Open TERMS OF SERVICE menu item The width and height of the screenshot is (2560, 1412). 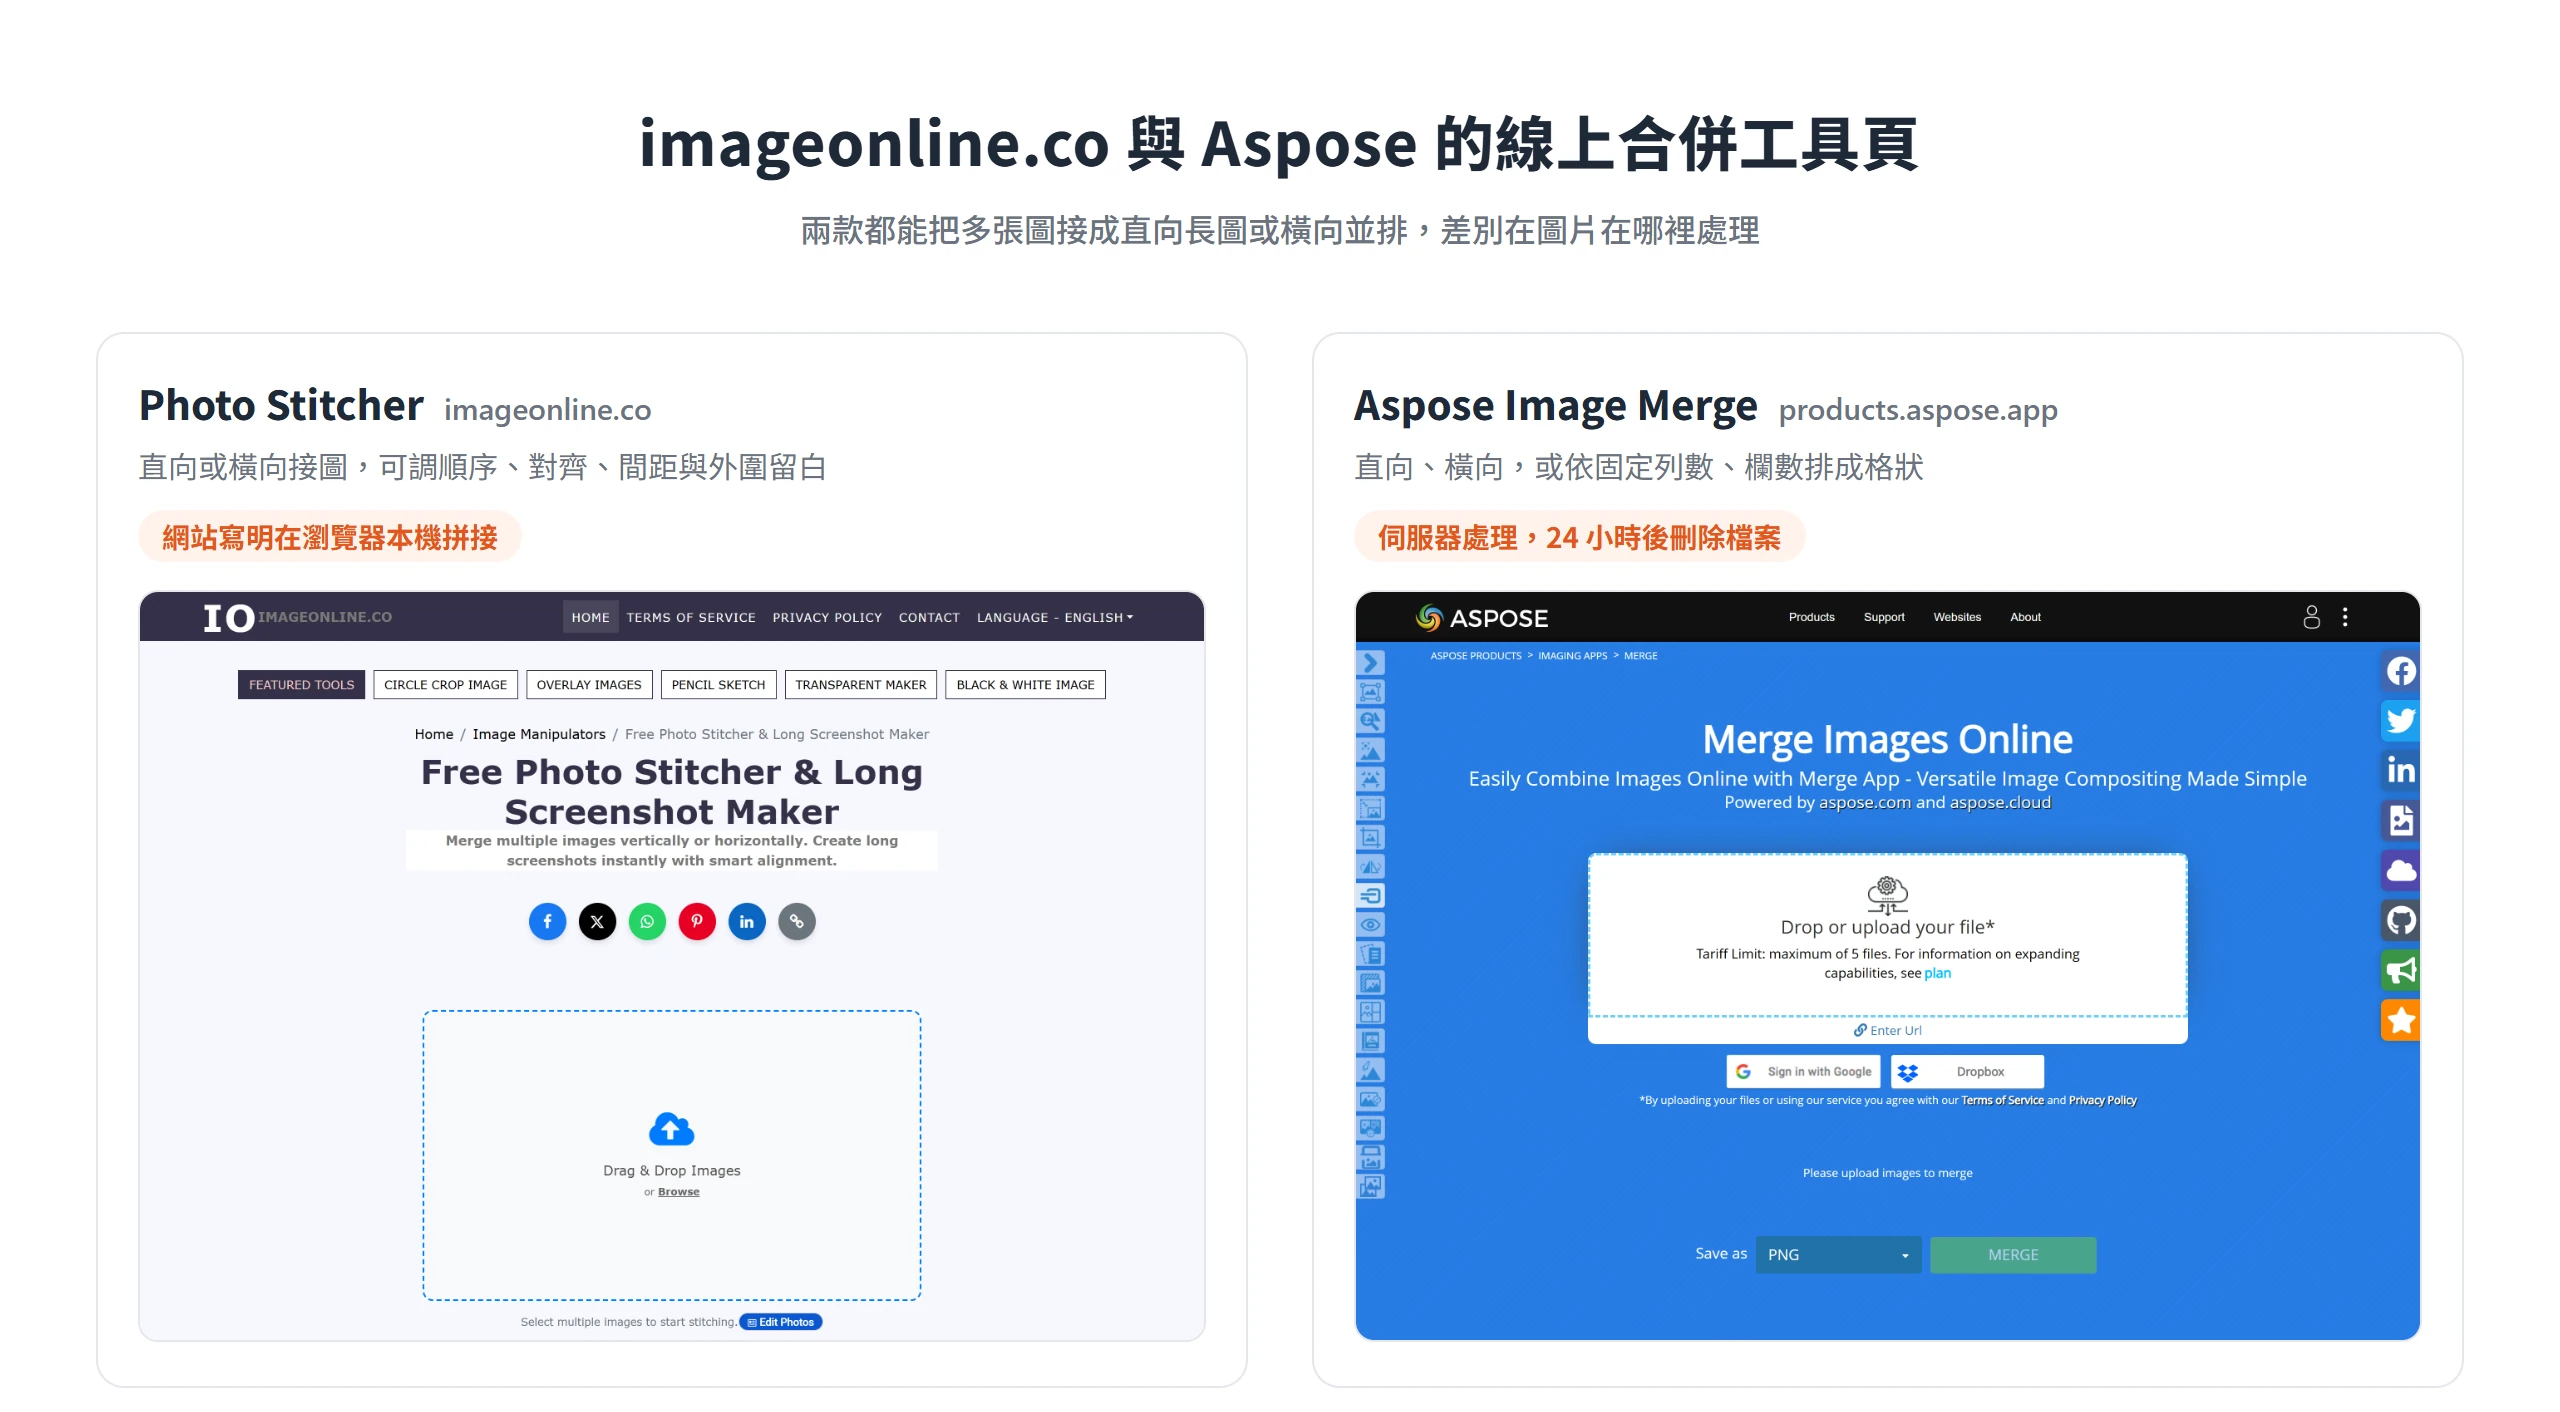691,618
